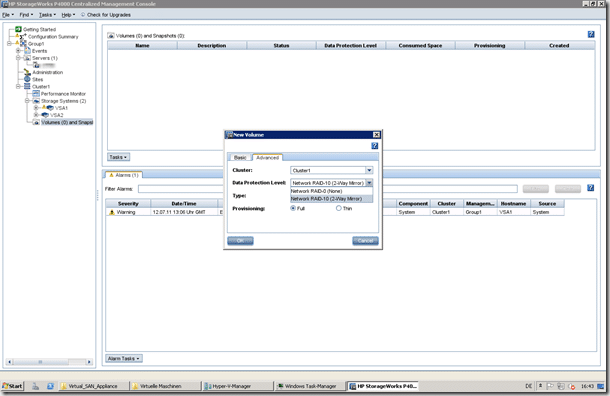This screenshot has height=396, width=610.
Task: Expand the VSA2 tree node
Action: pos(36,115)
